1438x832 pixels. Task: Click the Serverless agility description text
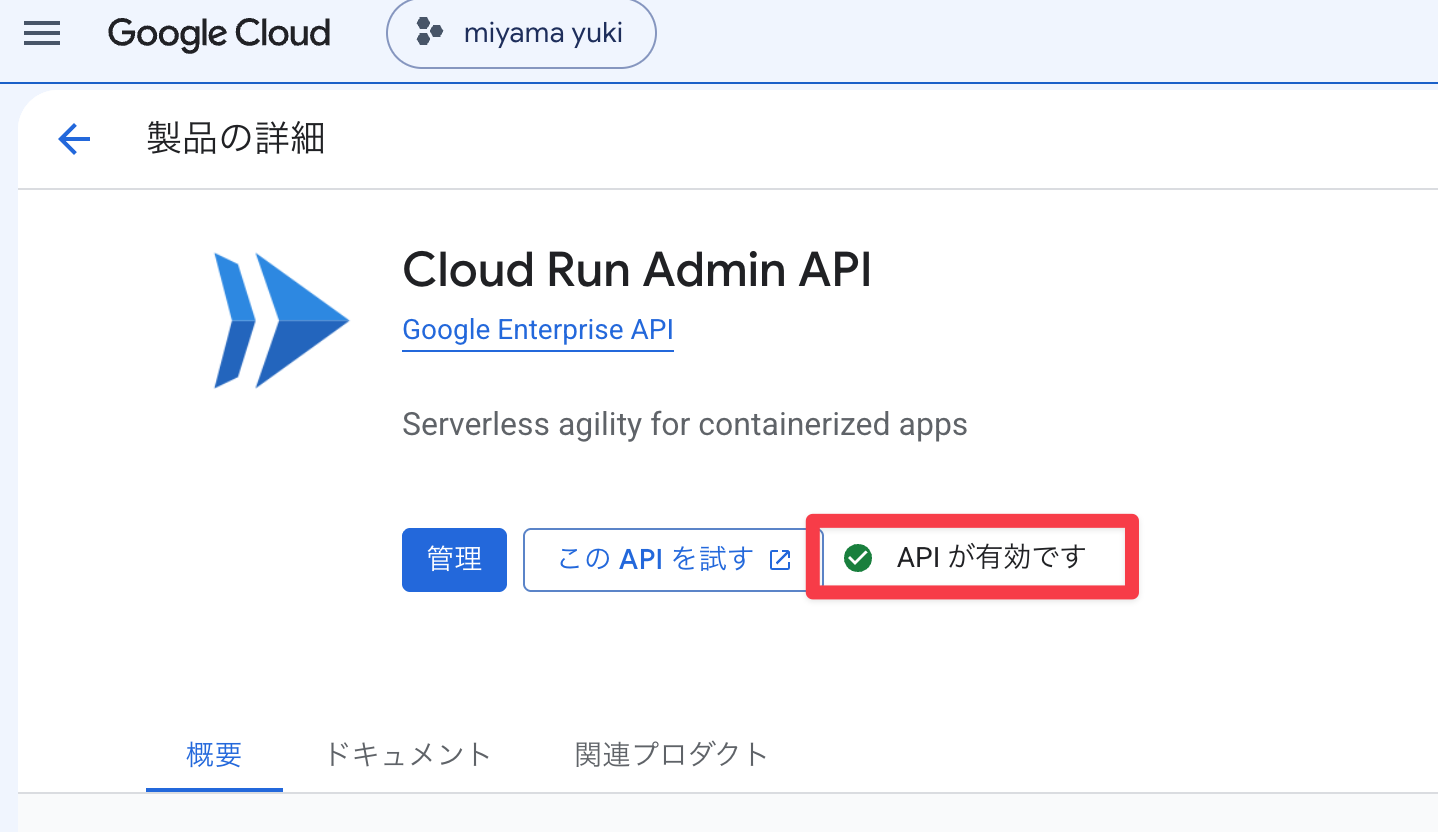[685, 424]
